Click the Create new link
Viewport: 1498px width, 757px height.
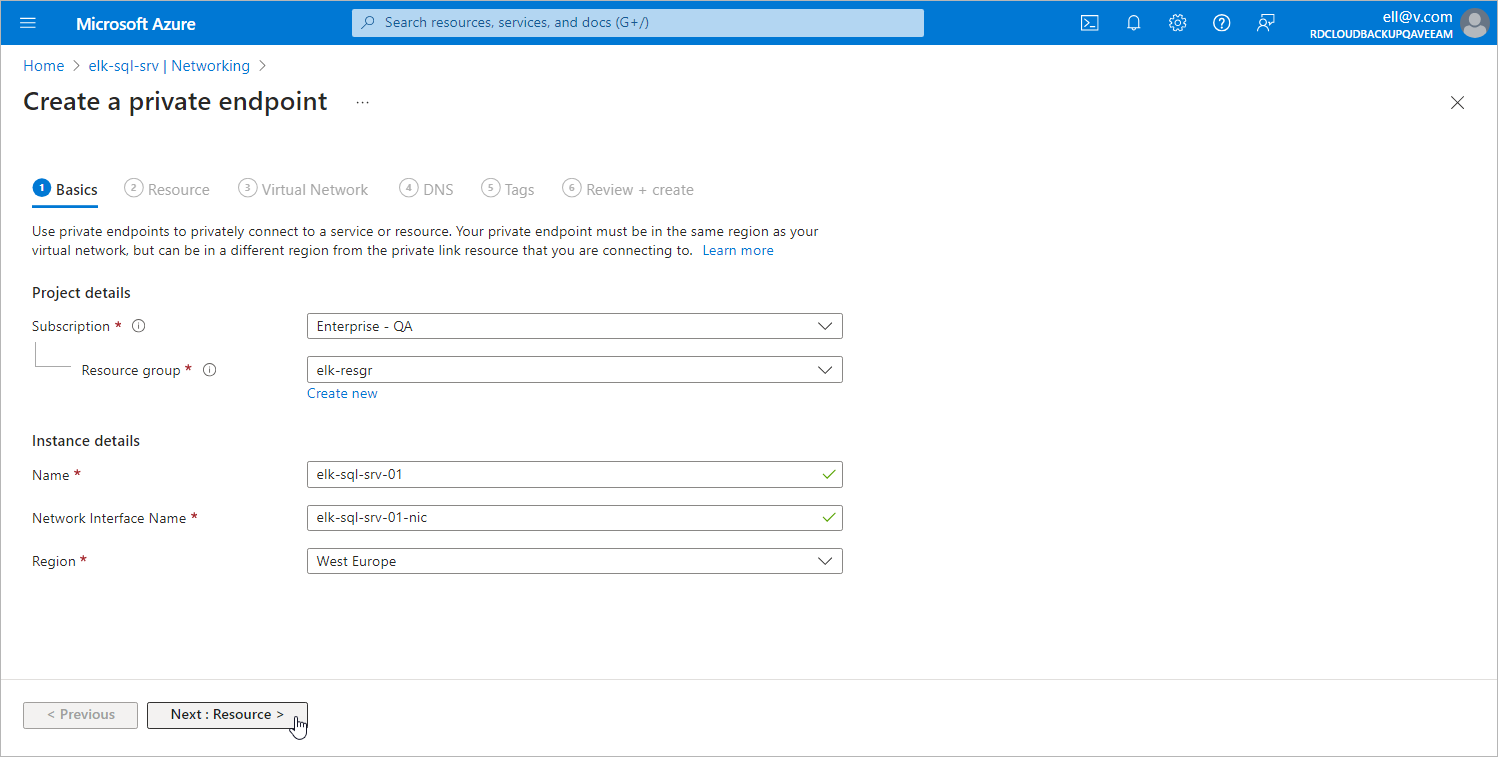tap(342, 393)
